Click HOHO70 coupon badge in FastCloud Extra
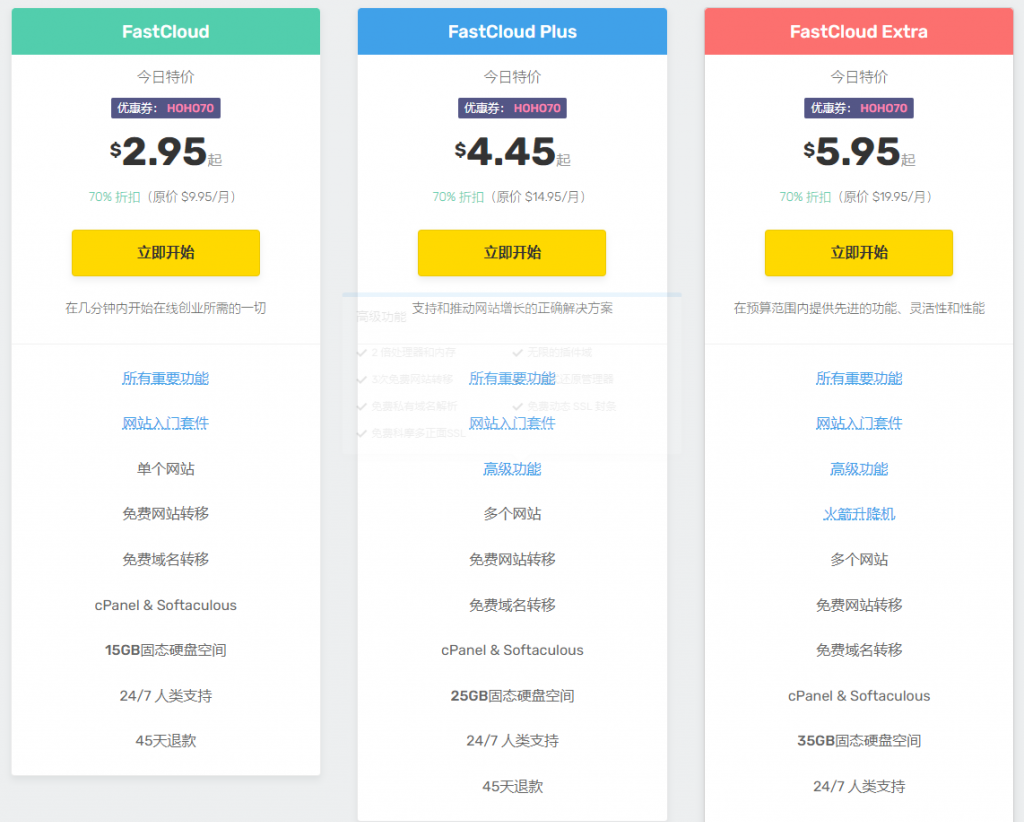Image resolution: width=1024 pixels, height=822 pixels. (x=858, y=108)
